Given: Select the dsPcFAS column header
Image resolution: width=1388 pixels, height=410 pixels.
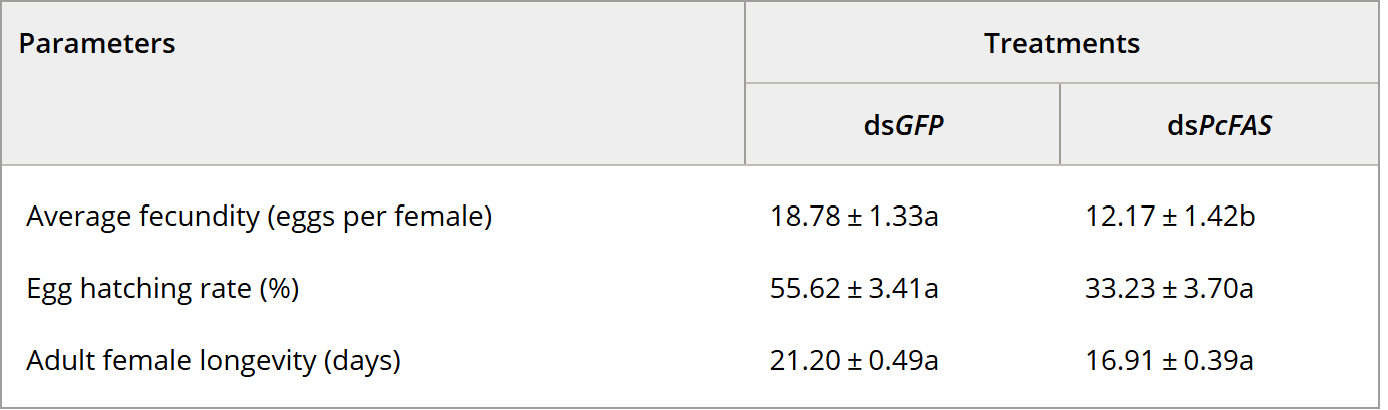Looking at the screenshot, I should tap(1218, 127).
